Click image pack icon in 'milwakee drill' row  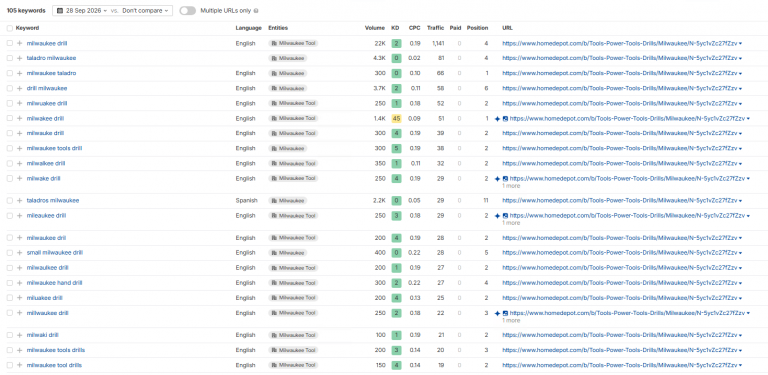point(505,118)
